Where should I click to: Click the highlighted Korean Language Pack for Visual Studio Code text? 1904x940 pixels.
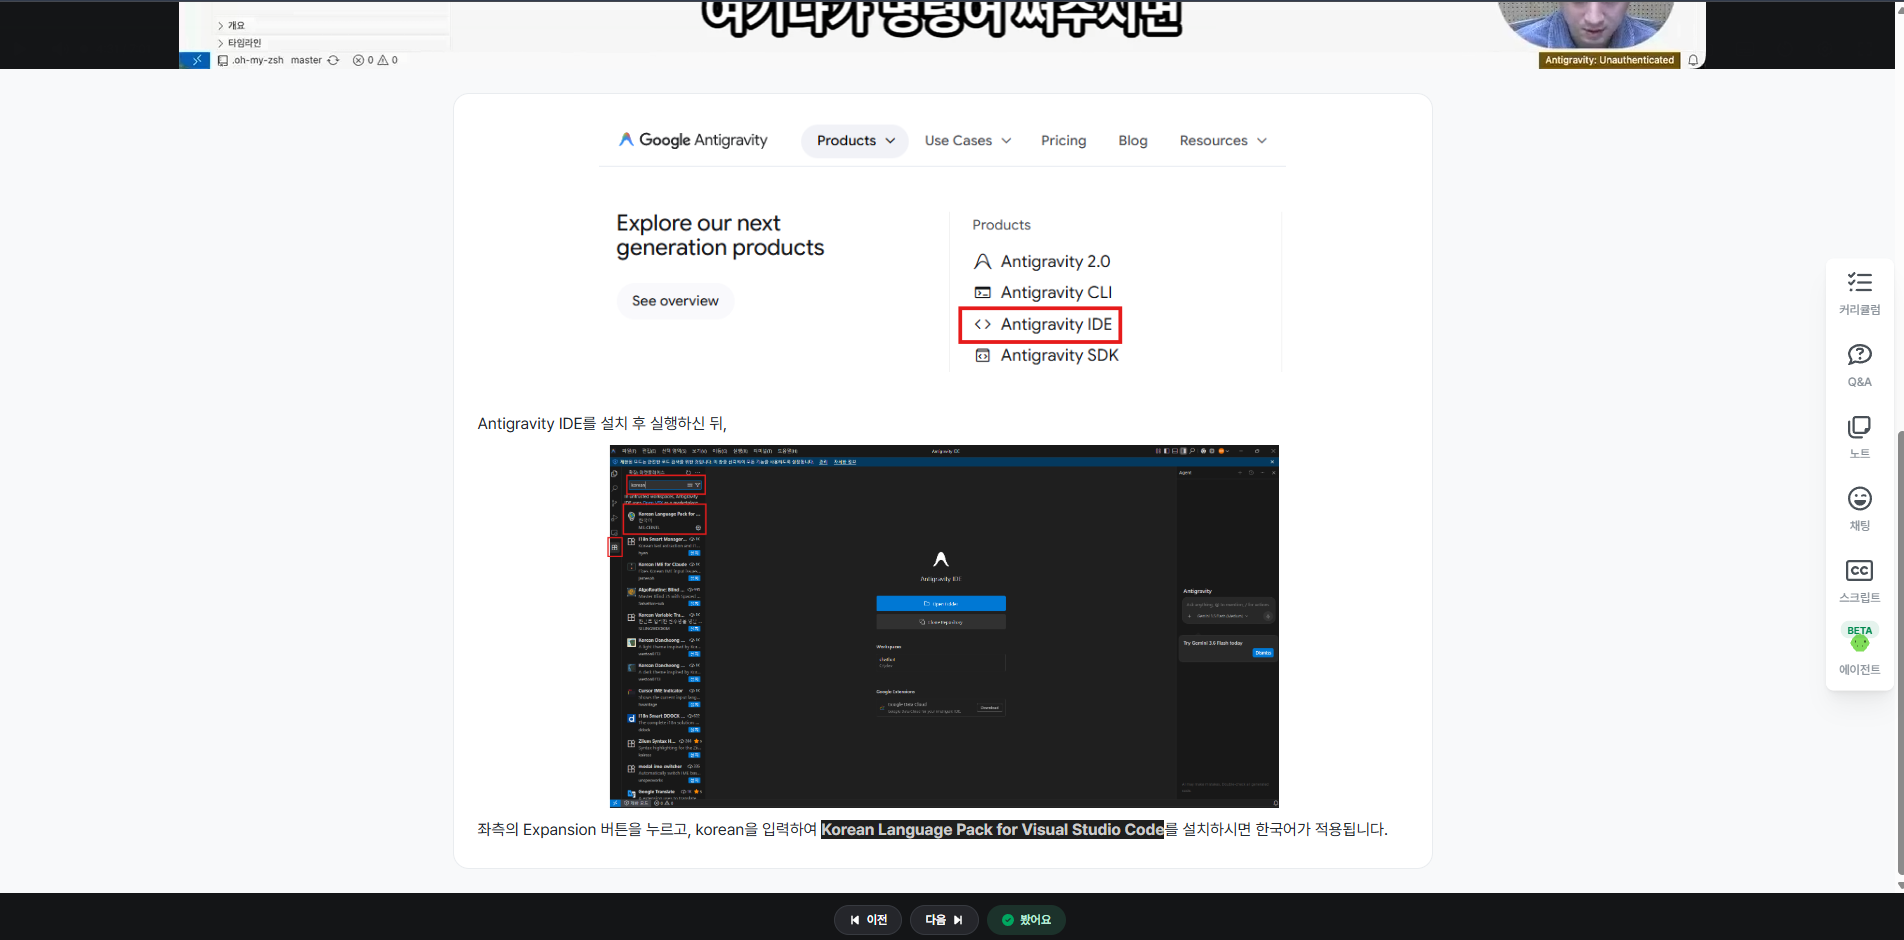tap(992, 829)
